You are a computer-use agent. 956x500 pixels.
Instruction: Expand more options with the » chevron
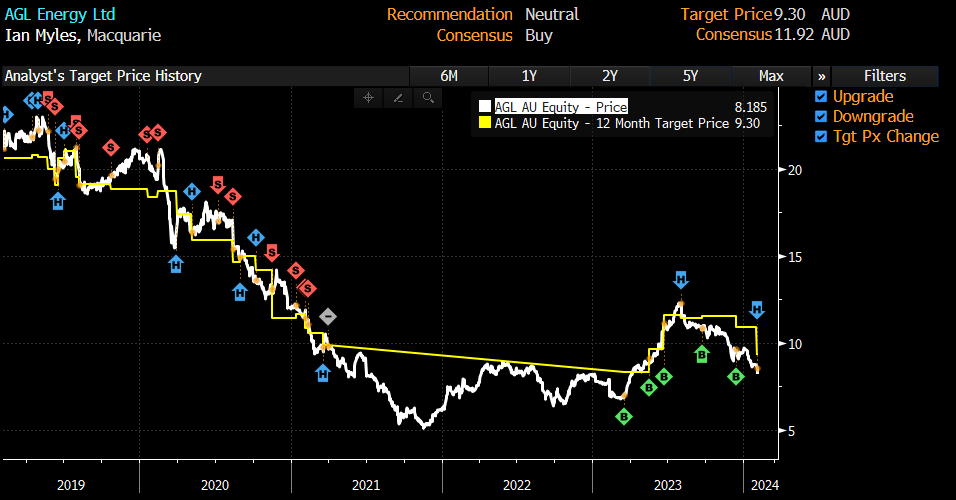coord(822,76)
